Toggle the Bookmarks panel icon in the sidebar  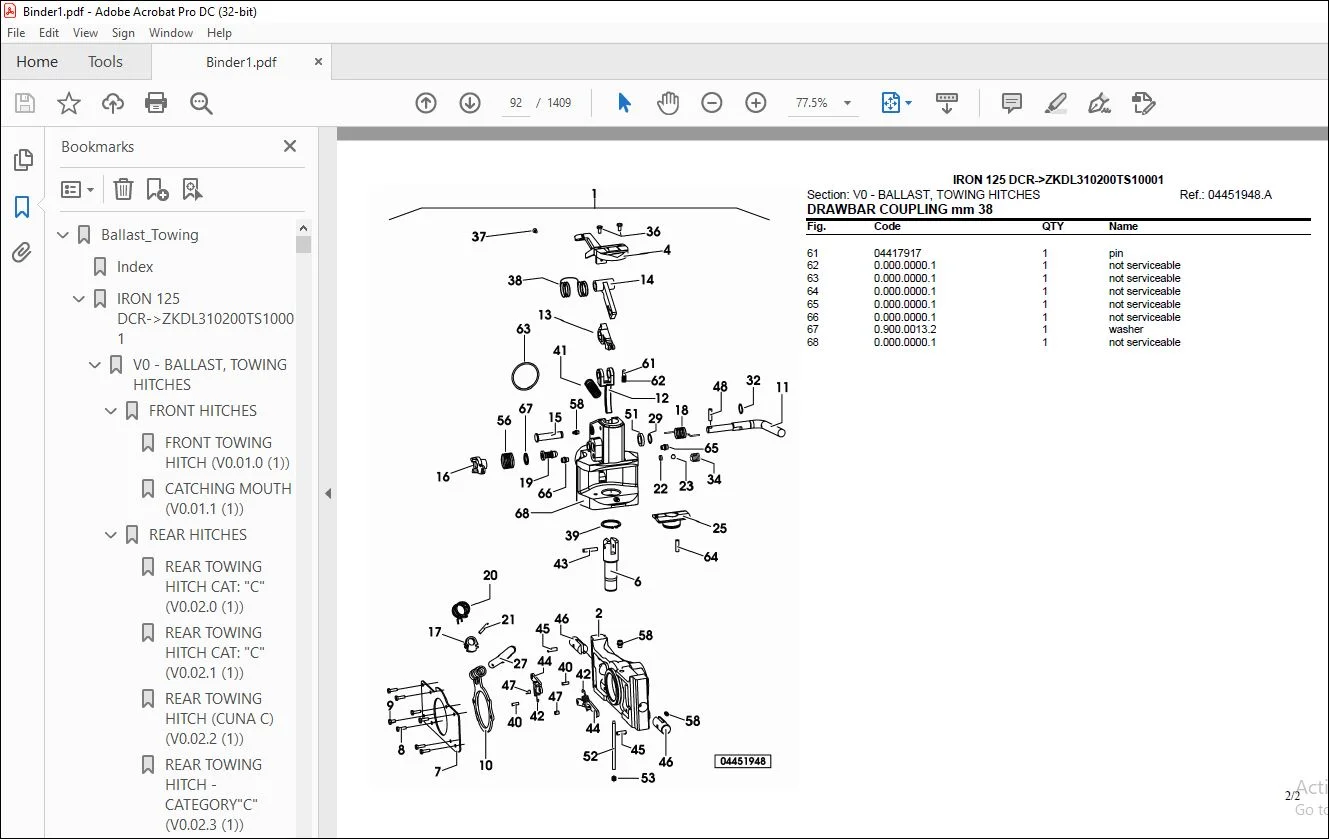click(22, 207)
